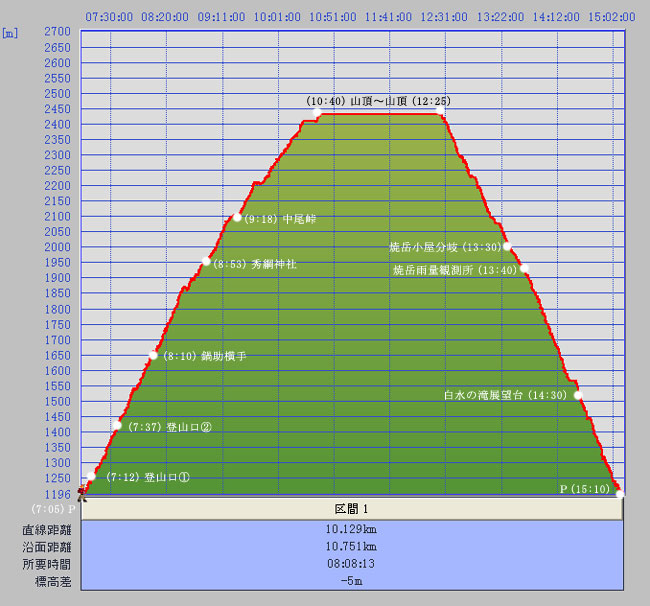Click the 1196 minimum elevation label
This screenshot has width=650, height=606.
pyautogui.click(x=58, y=494)
